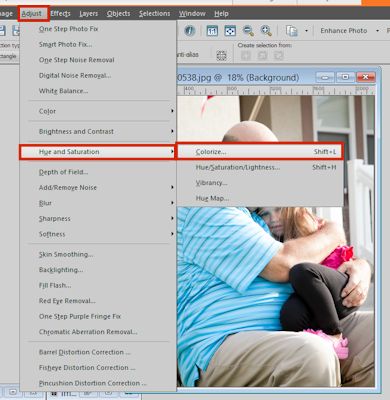Click the horizontal ruler above photo

point(276,90)
